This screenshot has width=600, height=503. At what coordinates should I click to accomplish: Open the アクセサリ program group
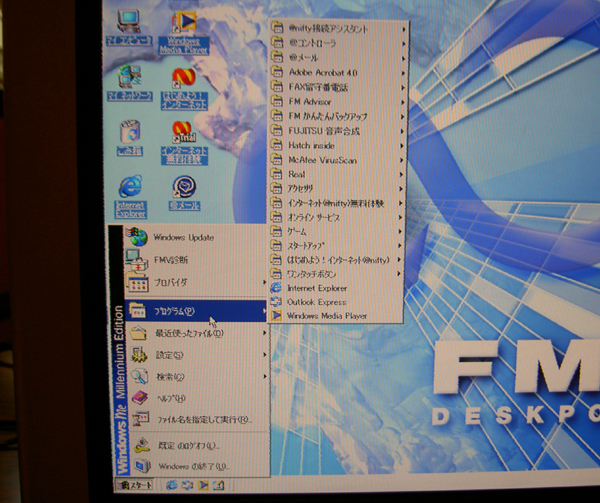336,188
